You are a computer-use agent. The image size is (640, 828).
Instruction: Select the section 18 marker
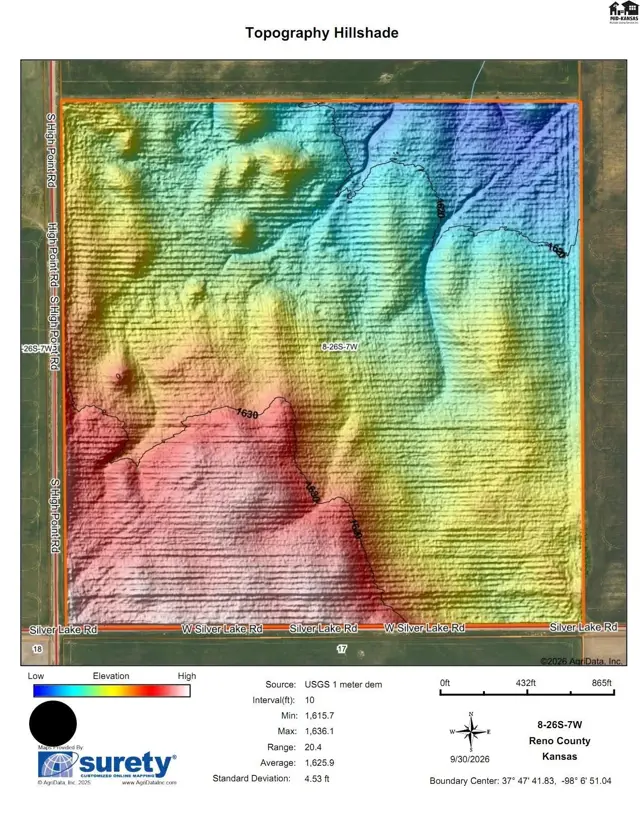click(37, 649)
